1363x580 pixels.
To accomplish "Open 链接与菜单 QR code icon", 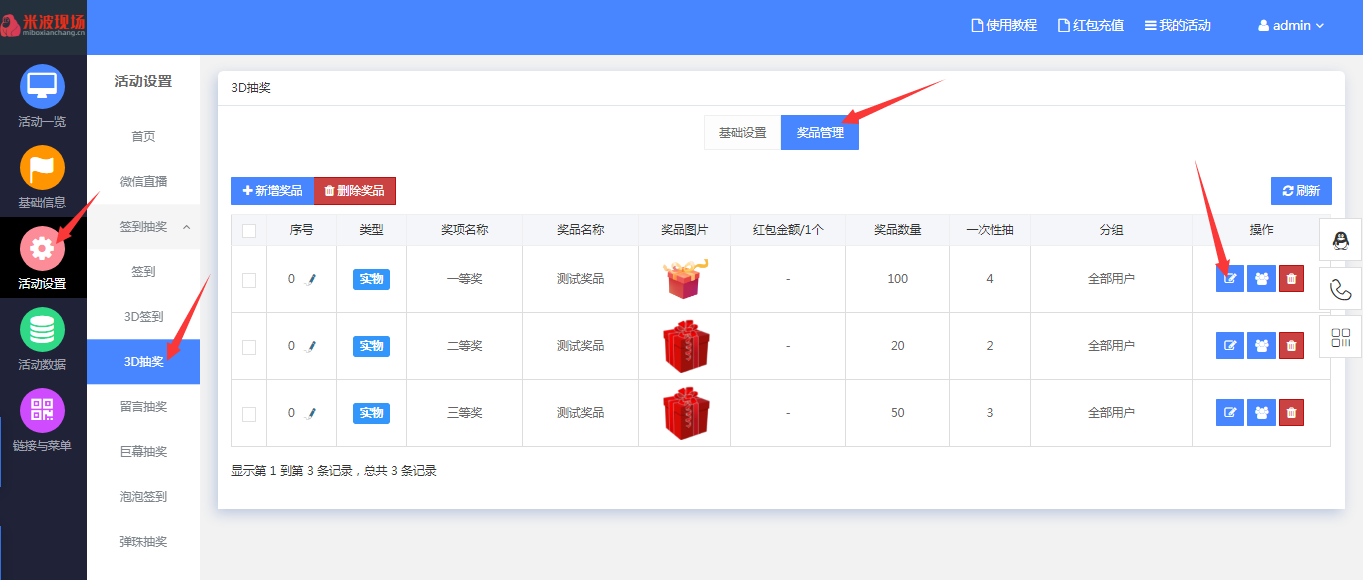I will coord(42,411).
